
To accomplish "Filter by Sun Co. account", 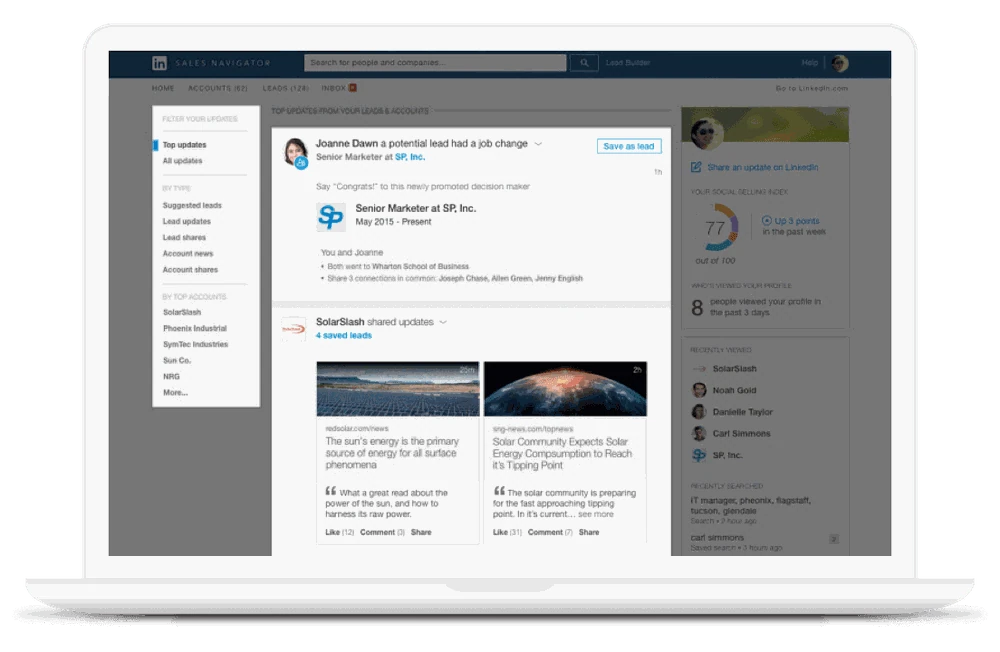I will (177, 360).
